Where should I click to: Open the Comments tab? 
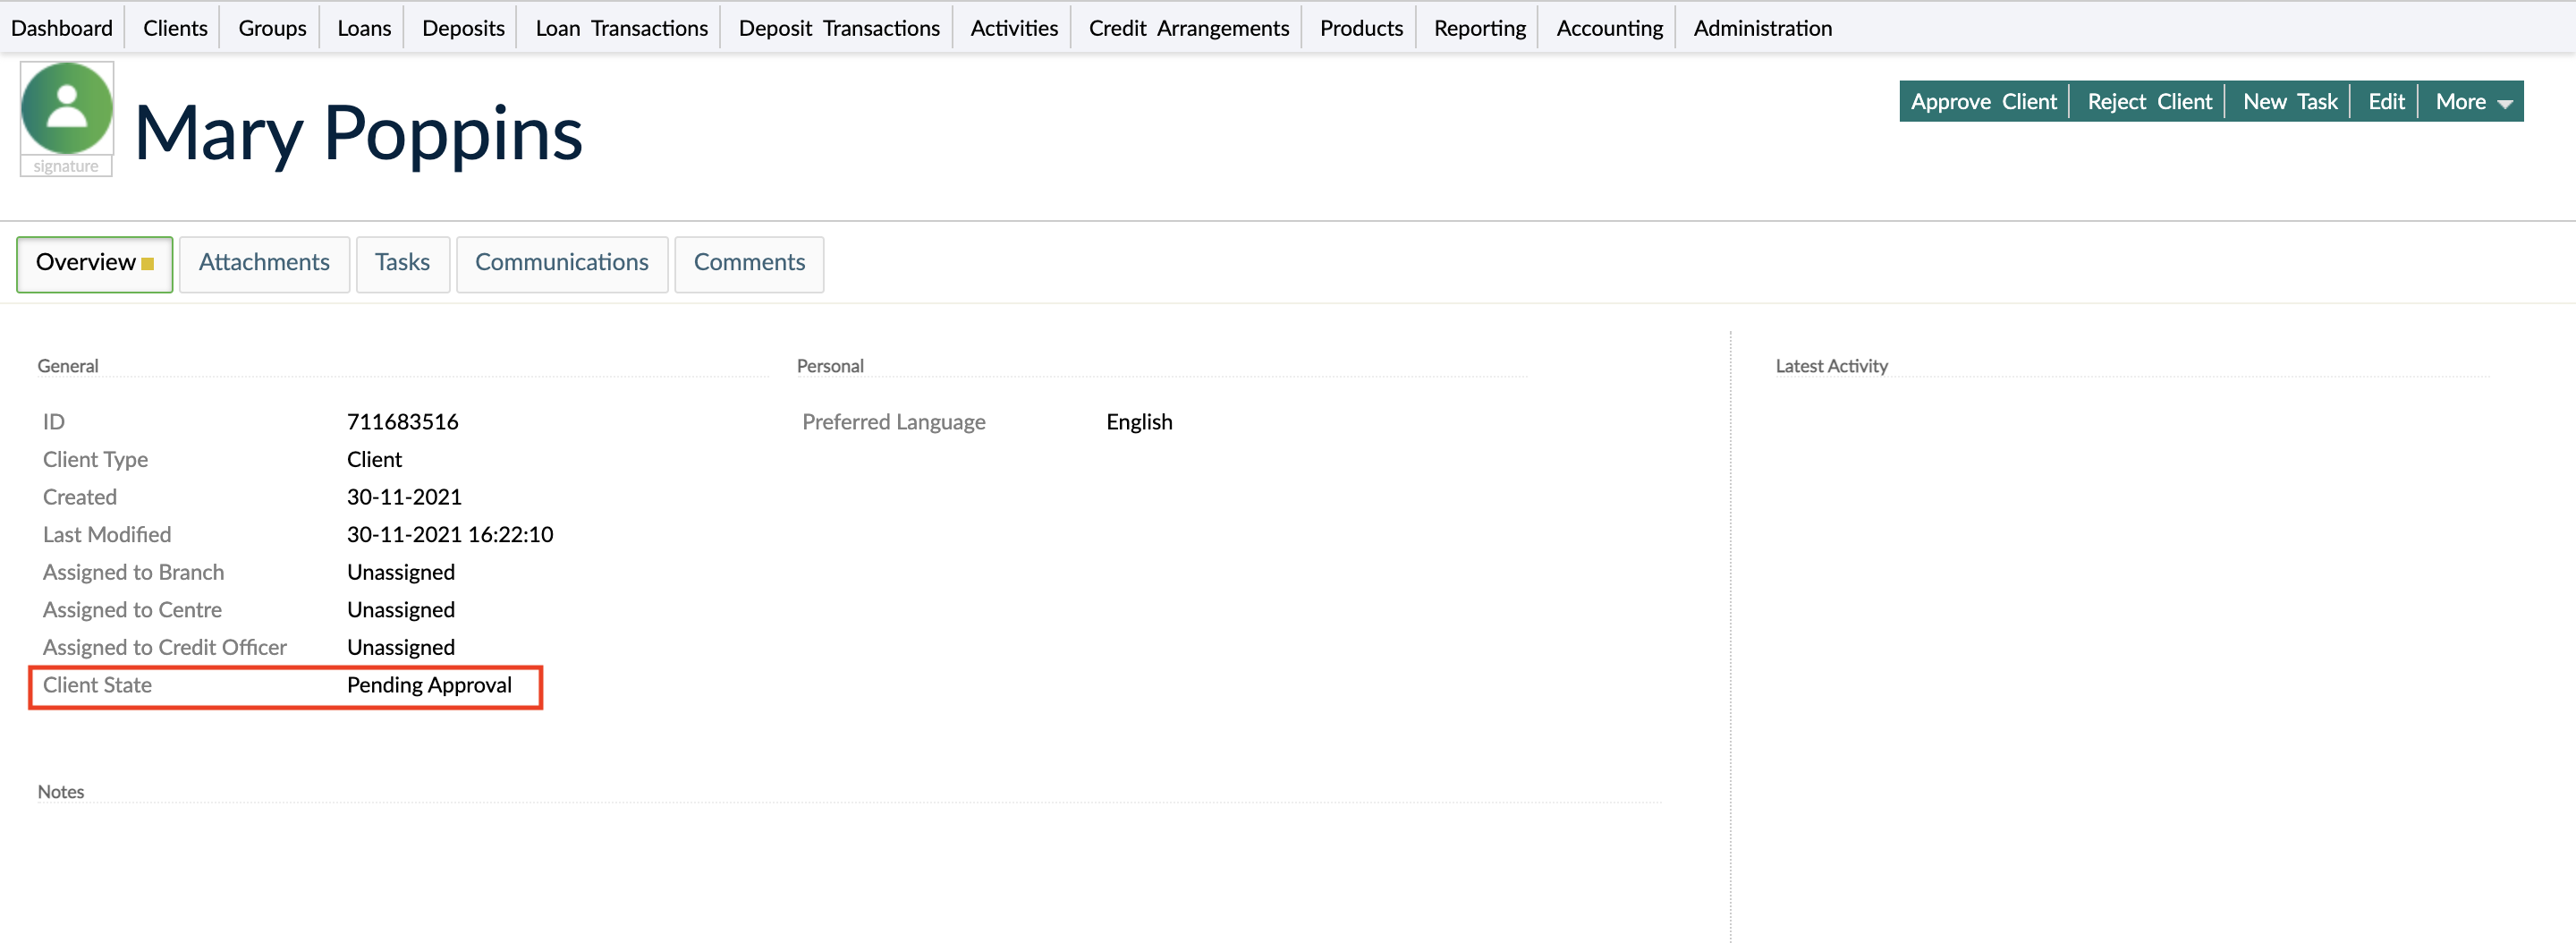pyautogui.click(x=749, y=263)
